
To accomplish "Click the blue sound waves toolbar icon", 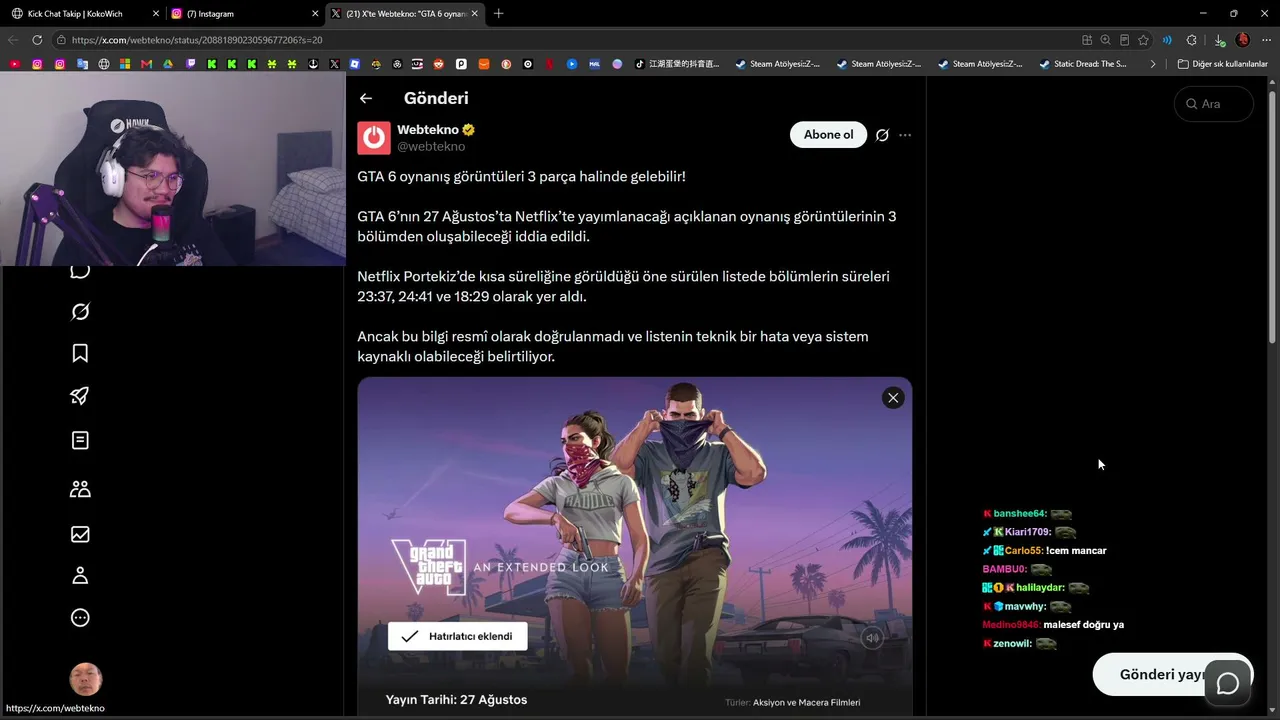I will pyautogui.click(x=1167, y=40).
